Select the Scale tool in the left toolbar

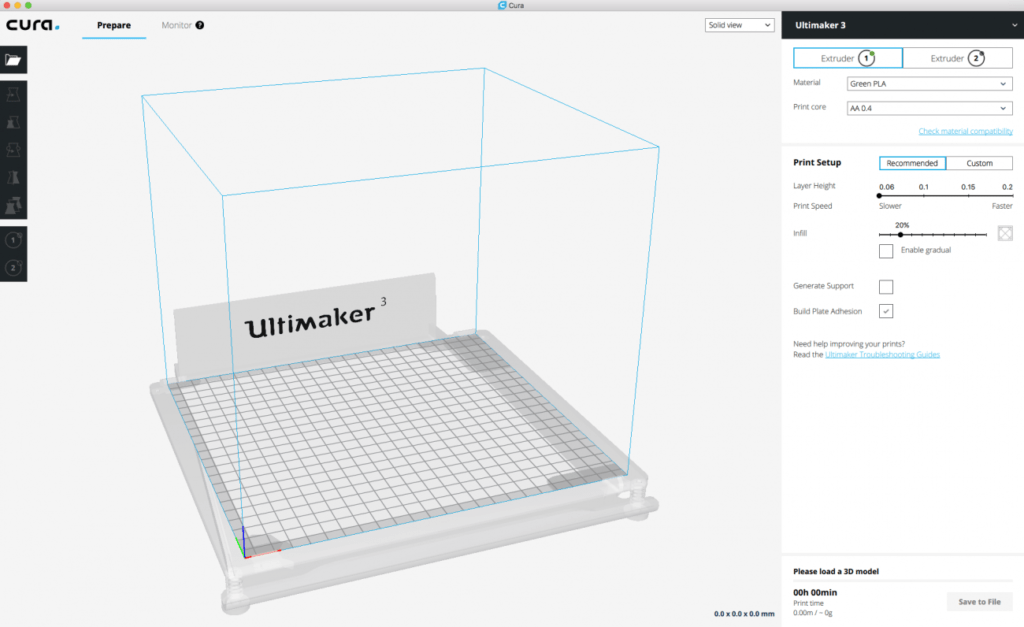pos(13,121)
